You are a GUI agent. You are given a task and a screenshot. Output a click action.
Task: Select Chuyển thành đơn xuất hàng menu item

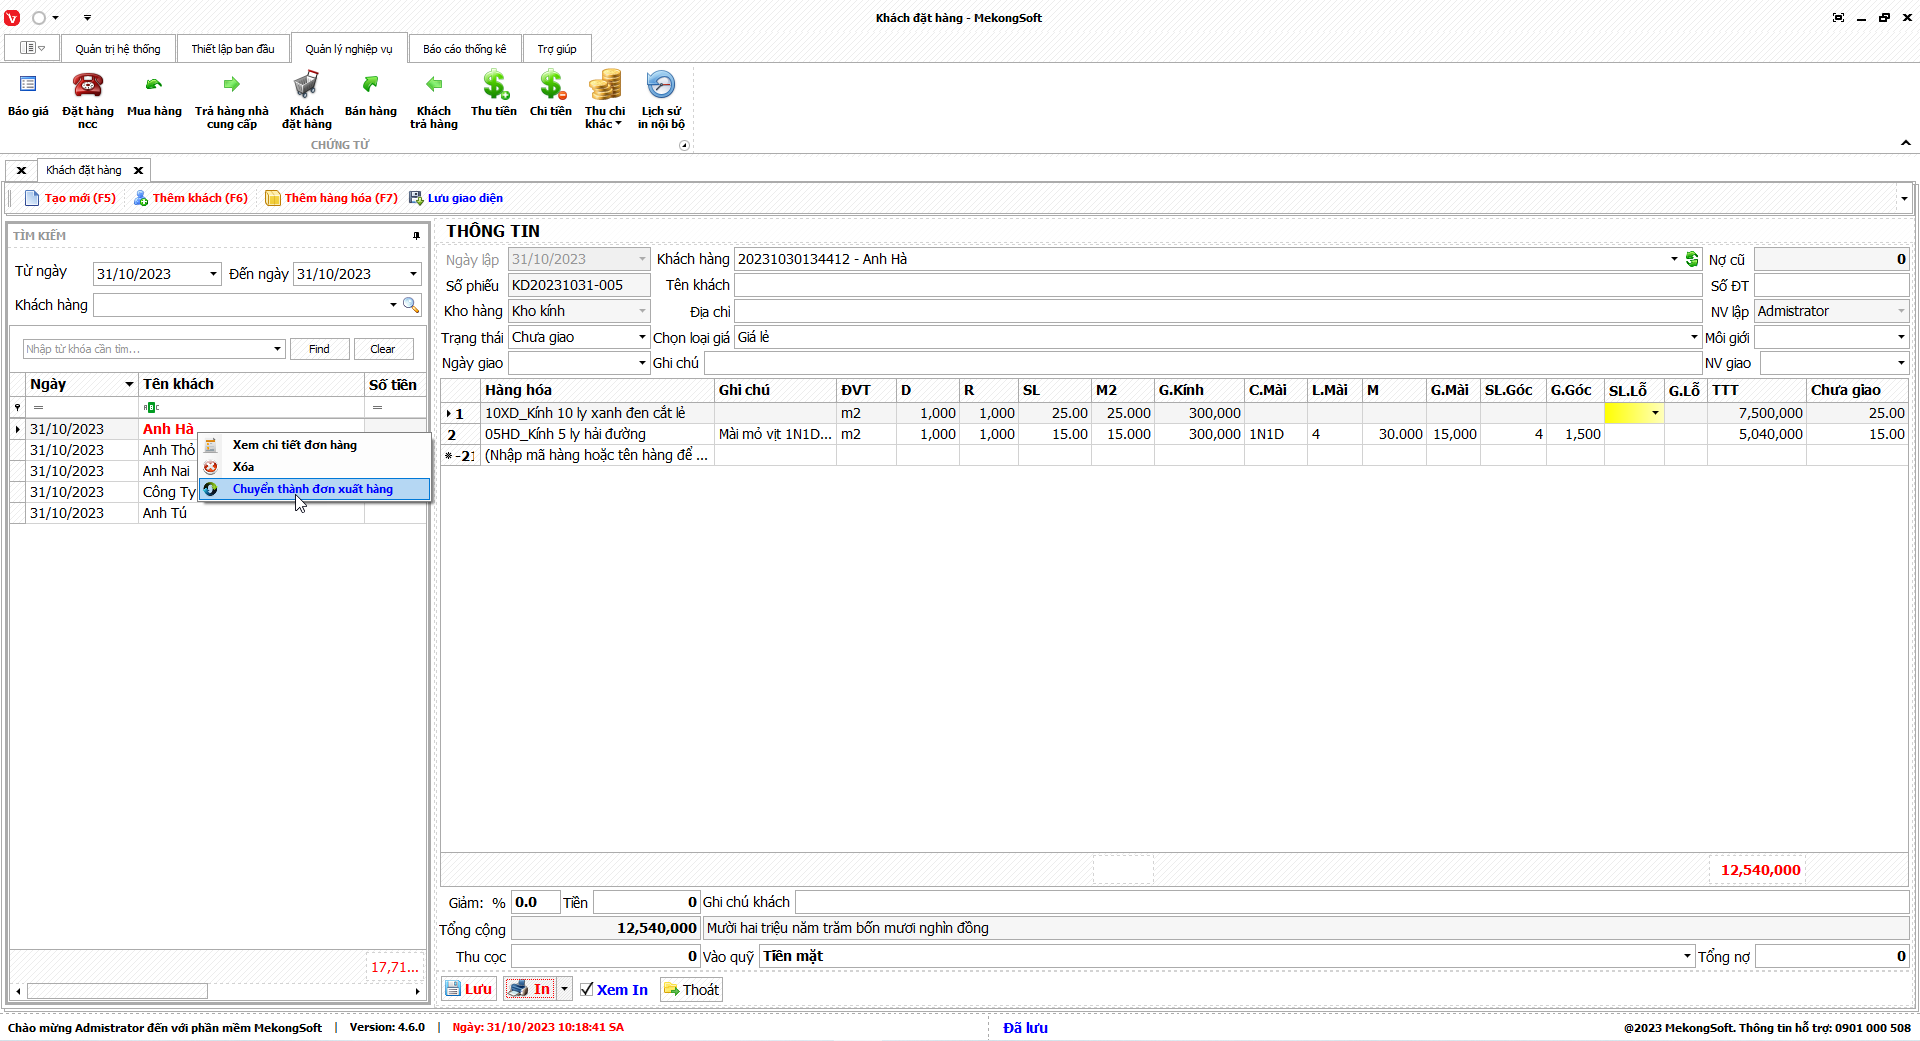click(313, 489)
